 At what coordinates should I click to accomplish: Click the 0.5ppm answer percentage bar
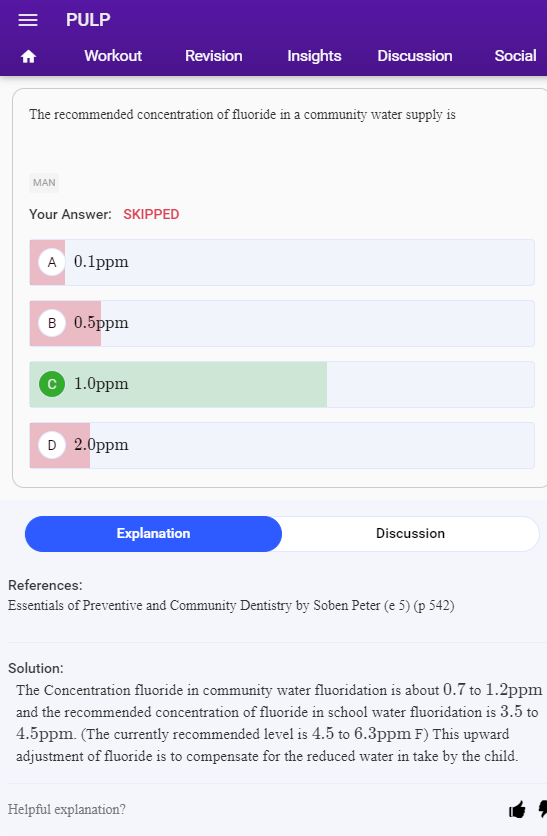pyautogui.click(x=66, y=323)
